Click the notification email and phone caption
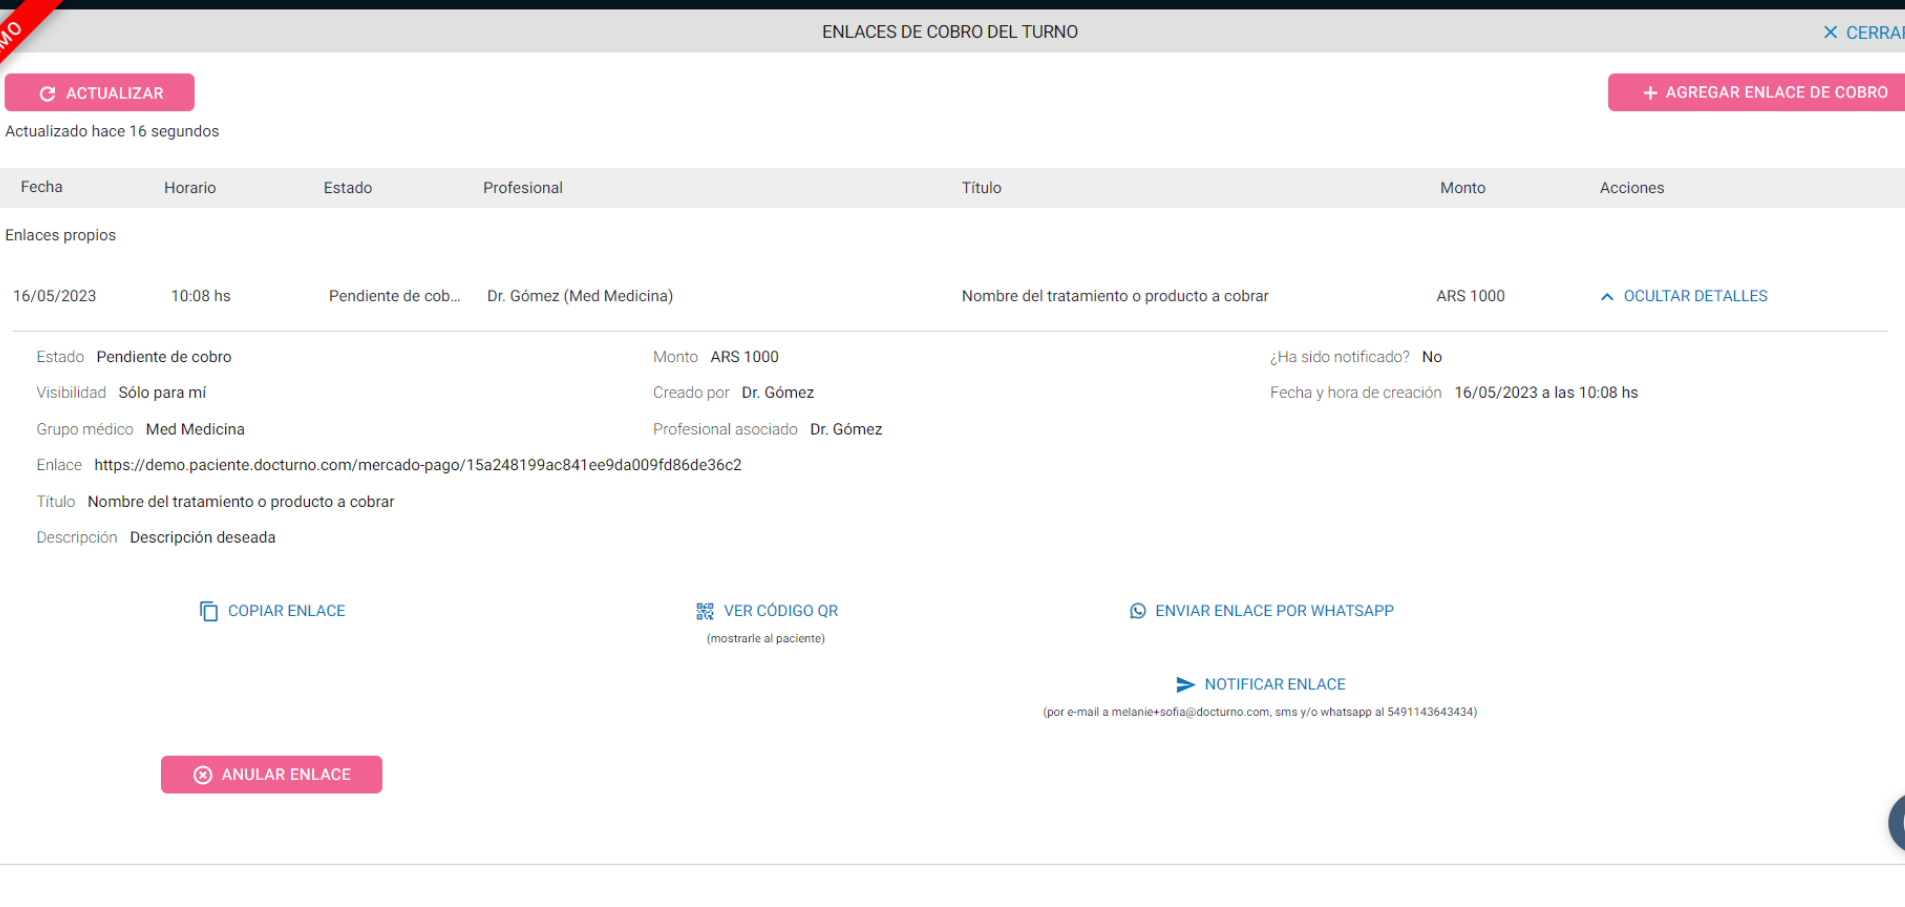The image size is (1905, 907). coord(1260,712)
